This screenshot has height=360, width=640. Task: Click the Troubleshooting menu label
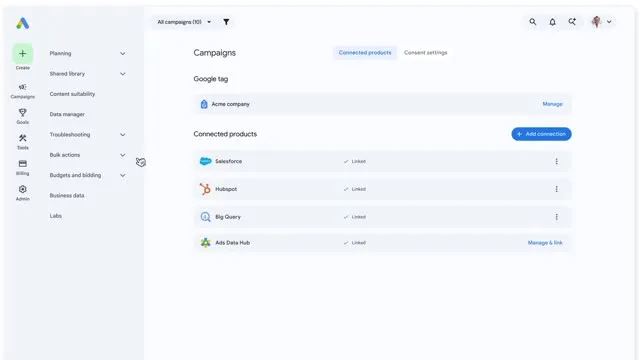point(70,135)
